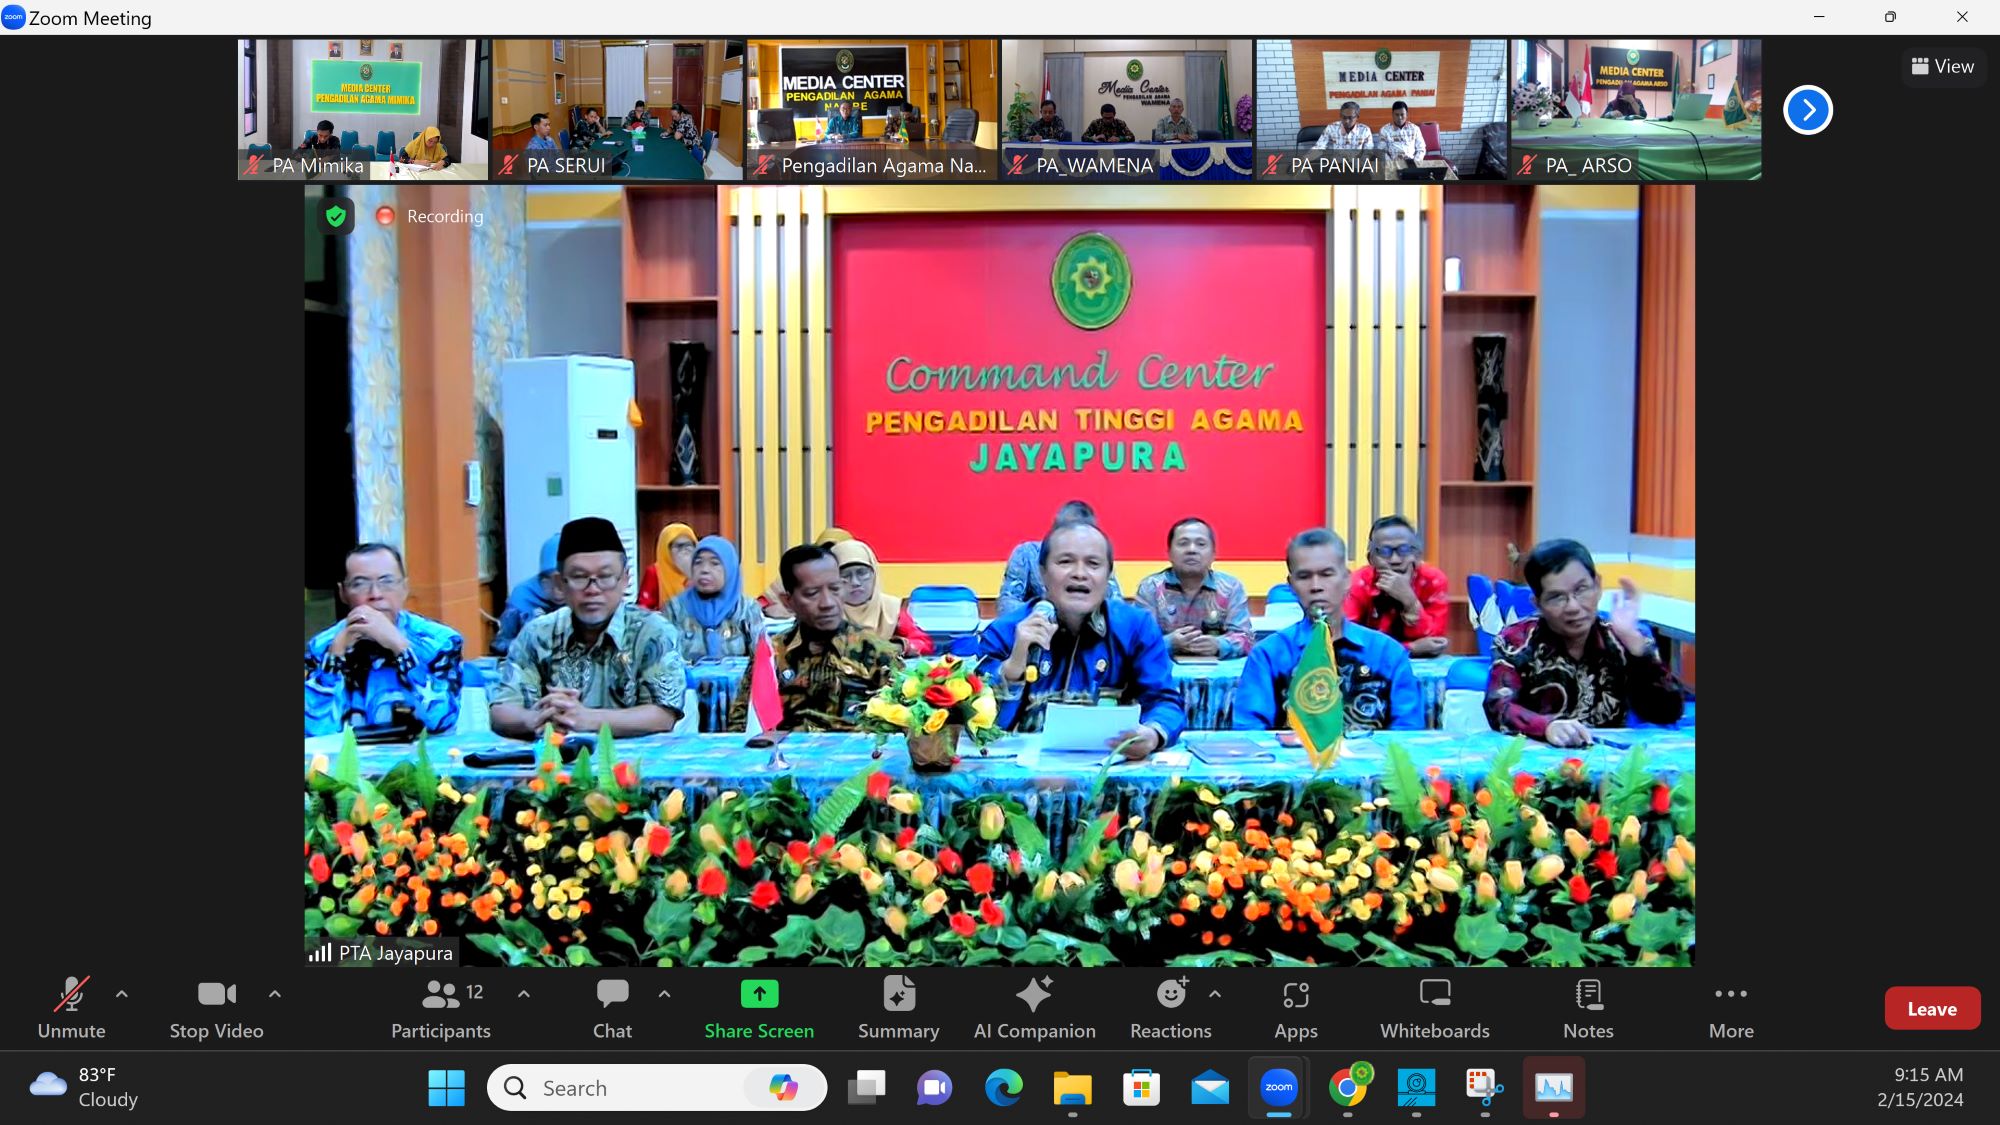Click muted mic icon on PA_WAMENA tile
Image resolution: width=2000 pixels, height=1125 pixels.
pyautogui.click(x=1017, y=166)
